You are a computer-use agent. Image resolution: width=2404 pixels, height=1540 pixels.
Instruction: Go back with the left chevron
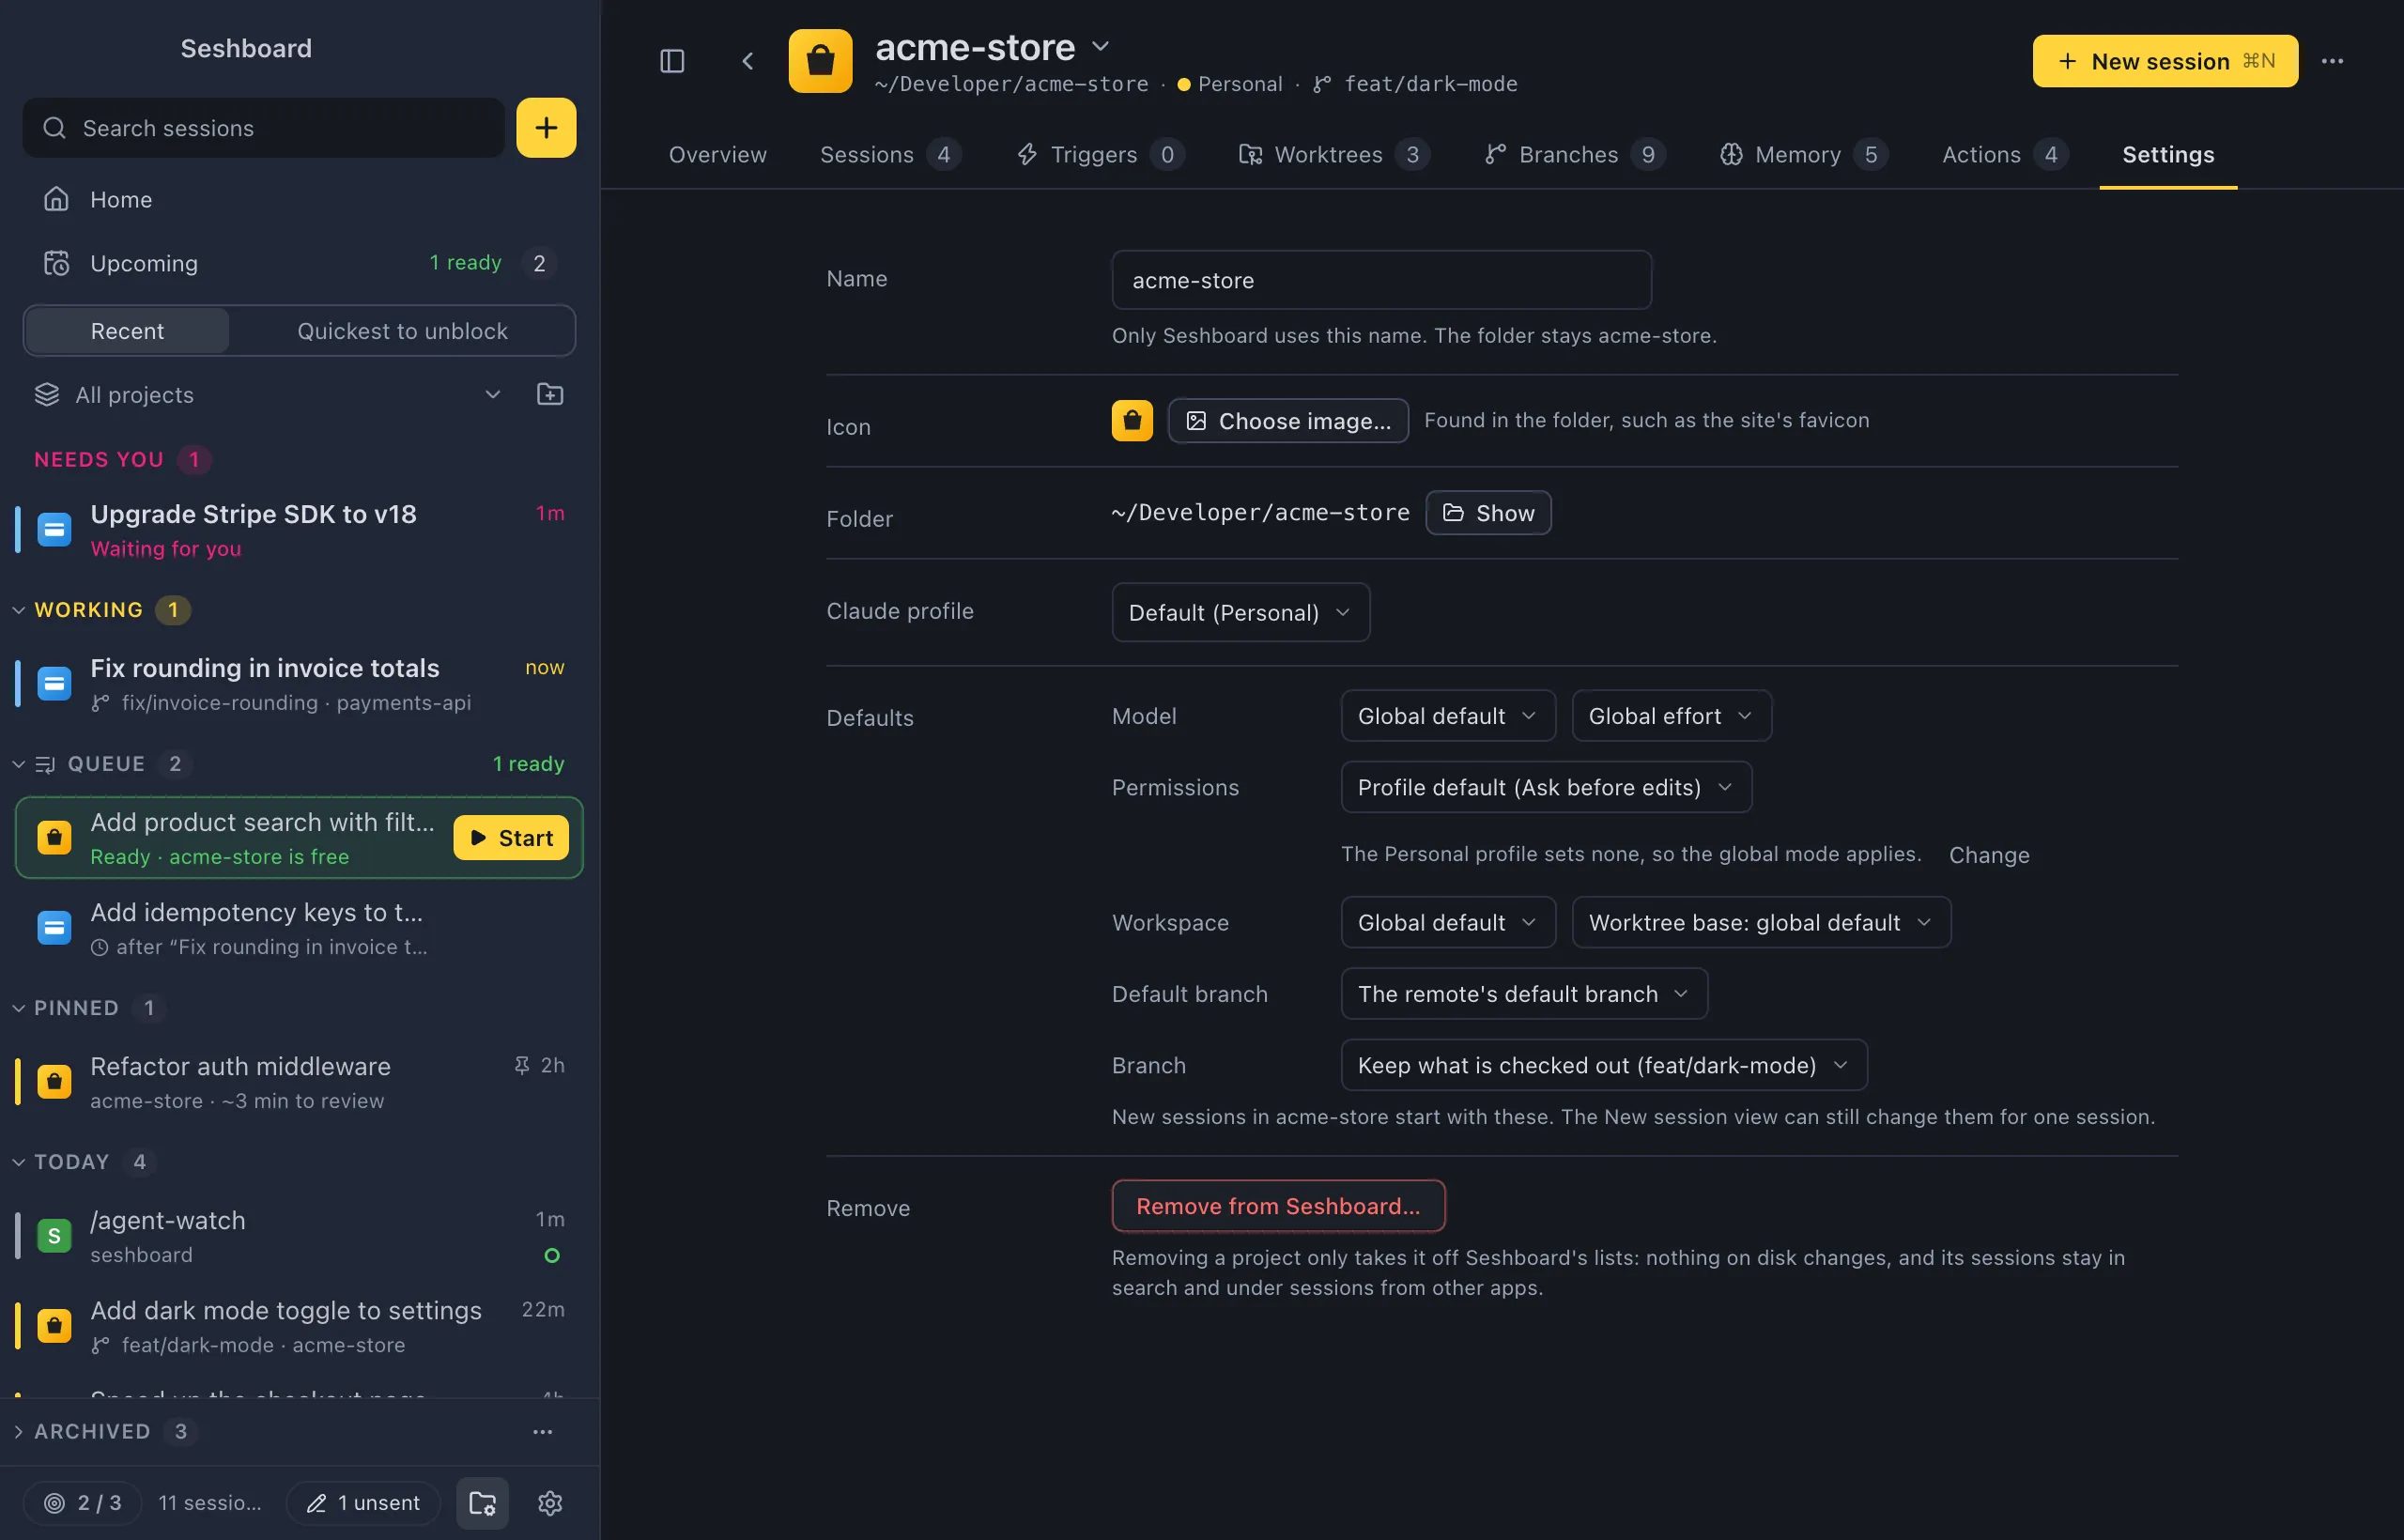747,61
